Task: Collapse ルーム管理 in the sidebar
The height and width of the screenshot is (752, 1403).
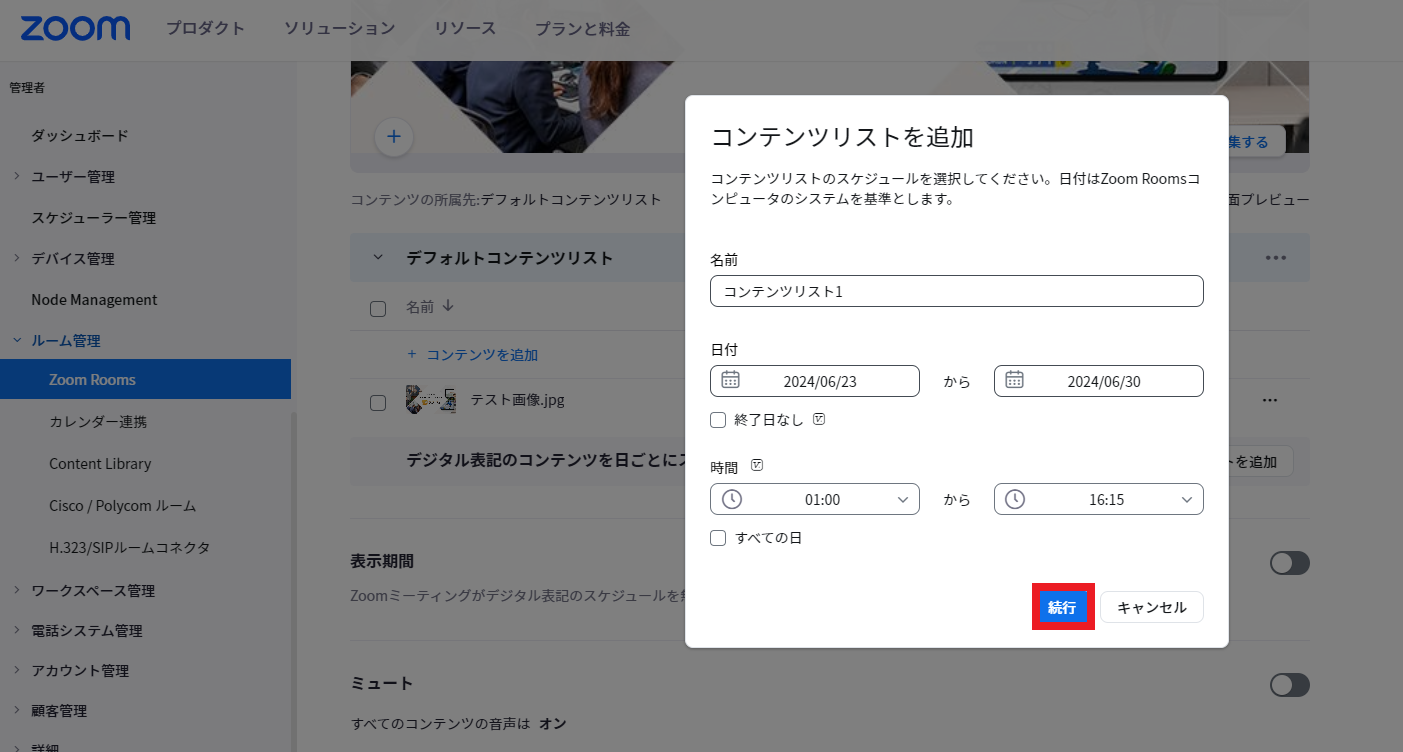Action: (17, 341)
